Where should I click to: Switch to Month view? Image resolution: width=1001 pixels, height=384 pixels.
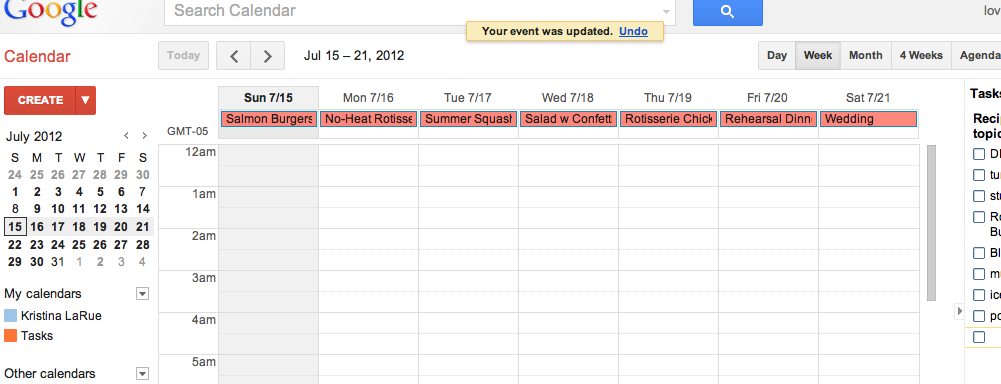click(x=866, y=55)
